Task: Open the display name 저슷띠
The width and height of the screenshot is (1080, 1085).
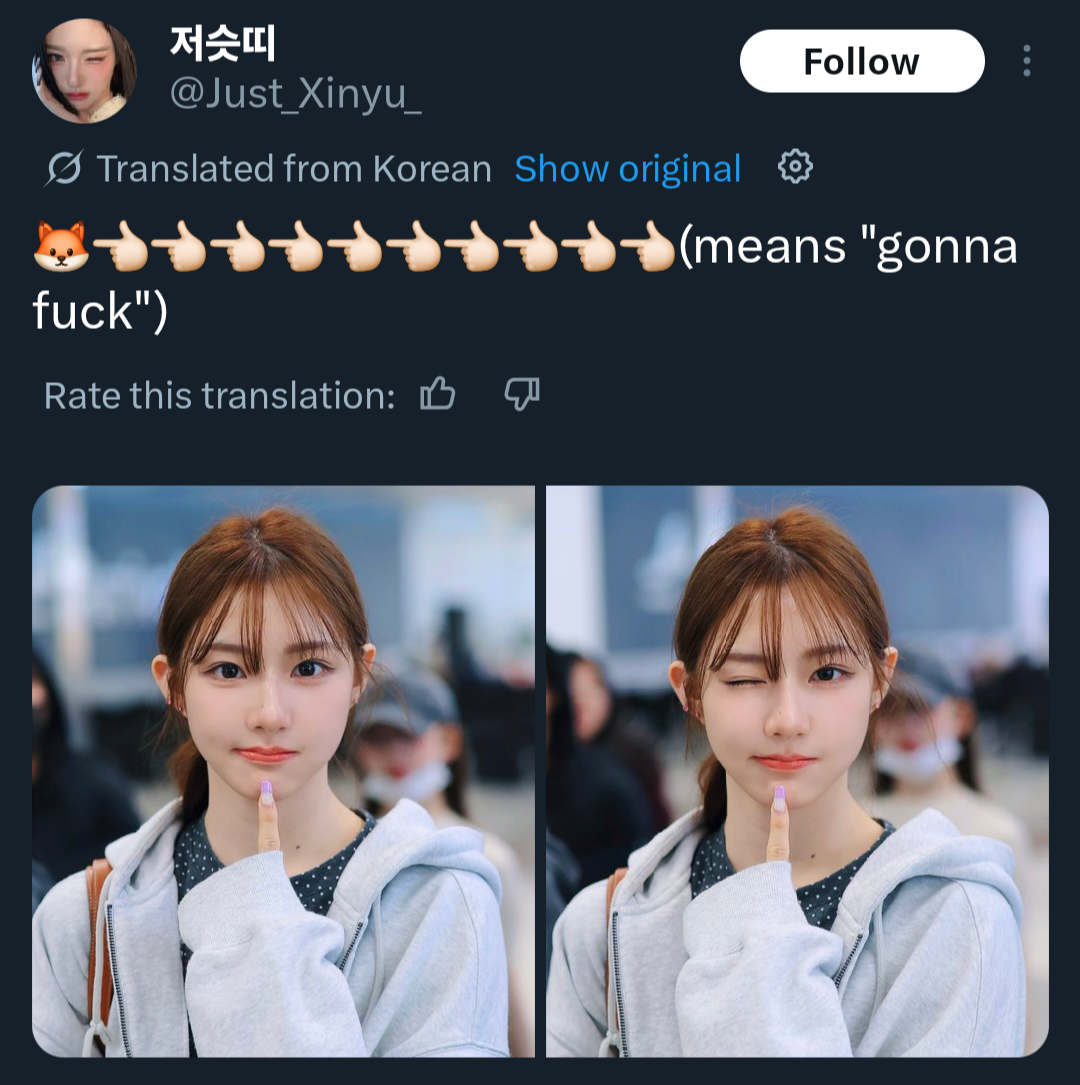Action: (223, 43)
